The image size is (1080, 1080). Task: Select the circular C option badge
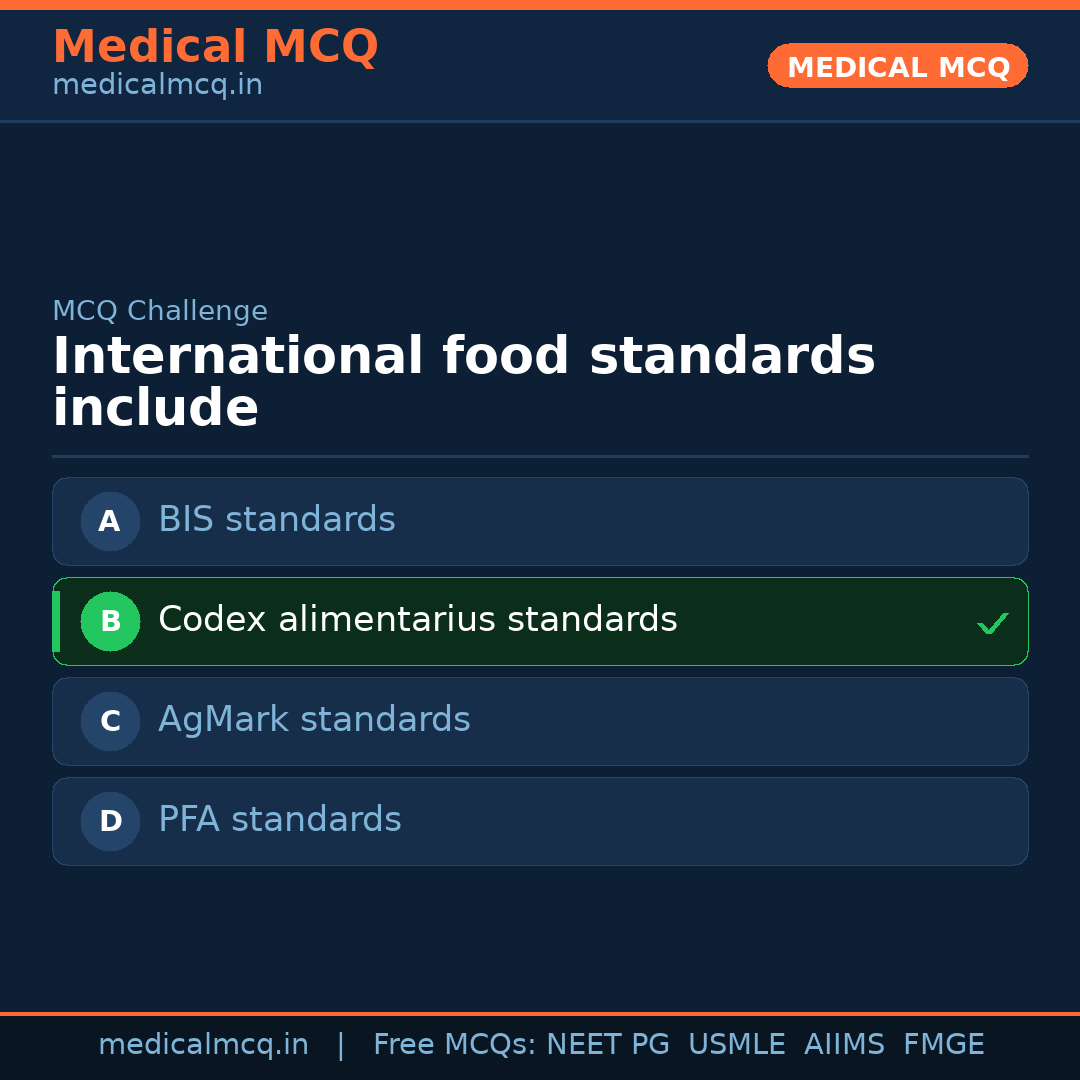click(110, 721)
